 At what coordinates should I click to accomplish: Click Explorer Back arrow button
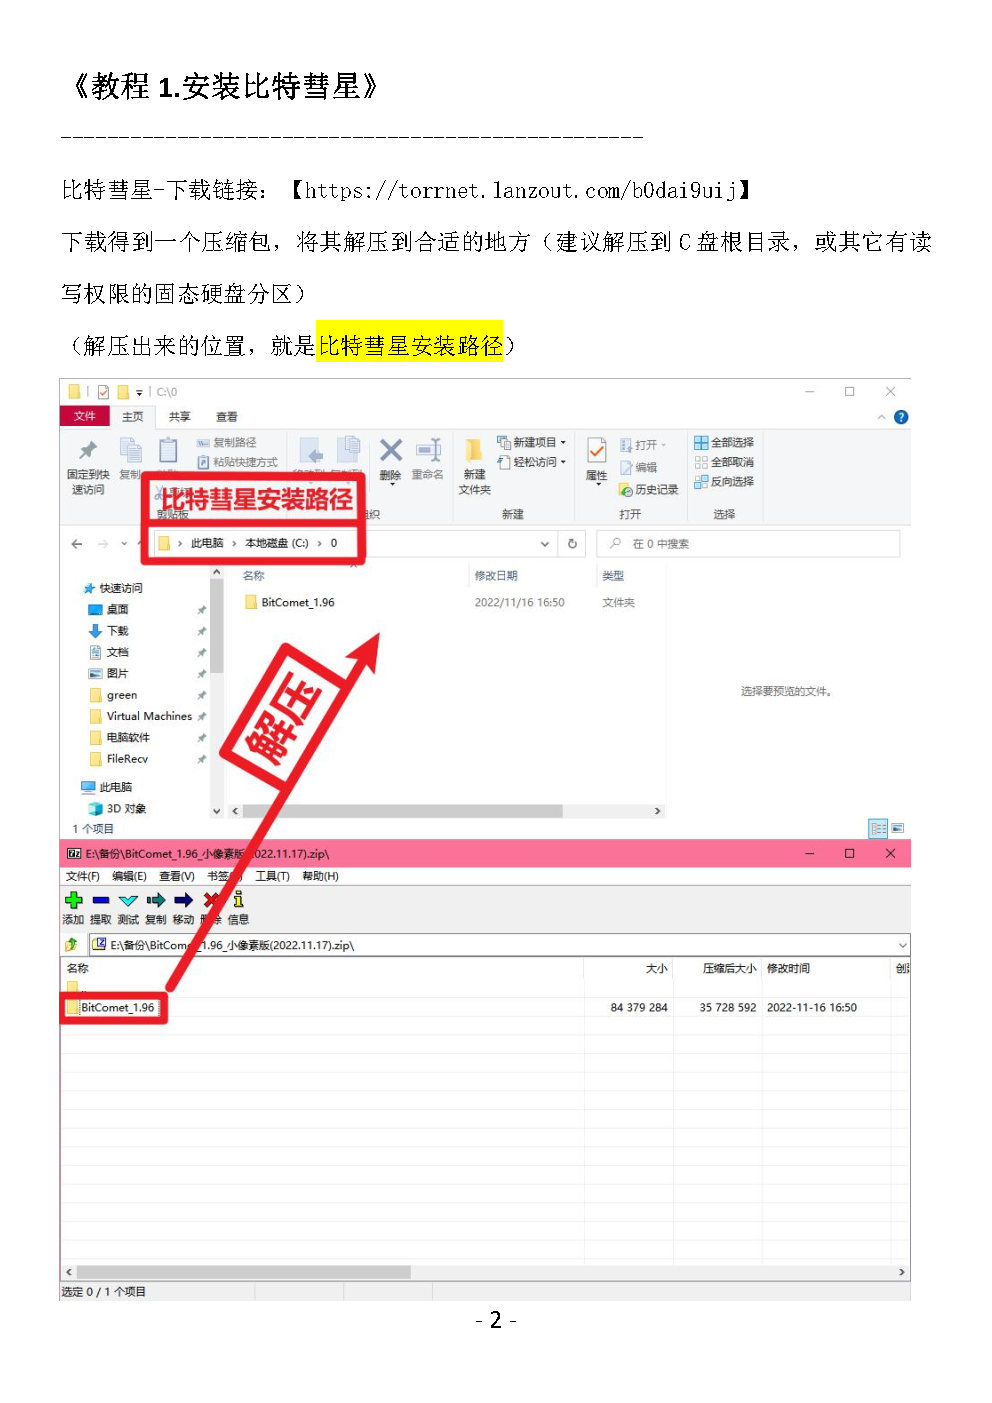click(77, 544)
